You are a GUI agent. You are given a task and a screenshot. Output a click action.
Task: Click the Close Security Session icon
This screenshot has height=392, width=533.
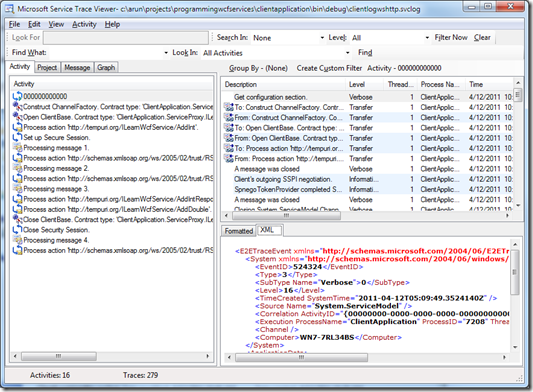pyautogui.click(x=17, y=229)
